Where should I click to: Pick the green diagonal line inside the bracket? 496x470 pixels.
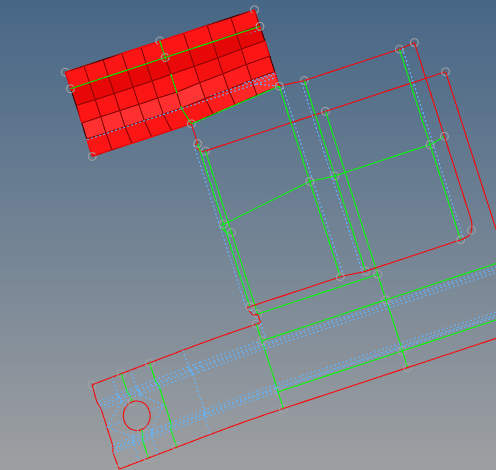pos(267,202)
